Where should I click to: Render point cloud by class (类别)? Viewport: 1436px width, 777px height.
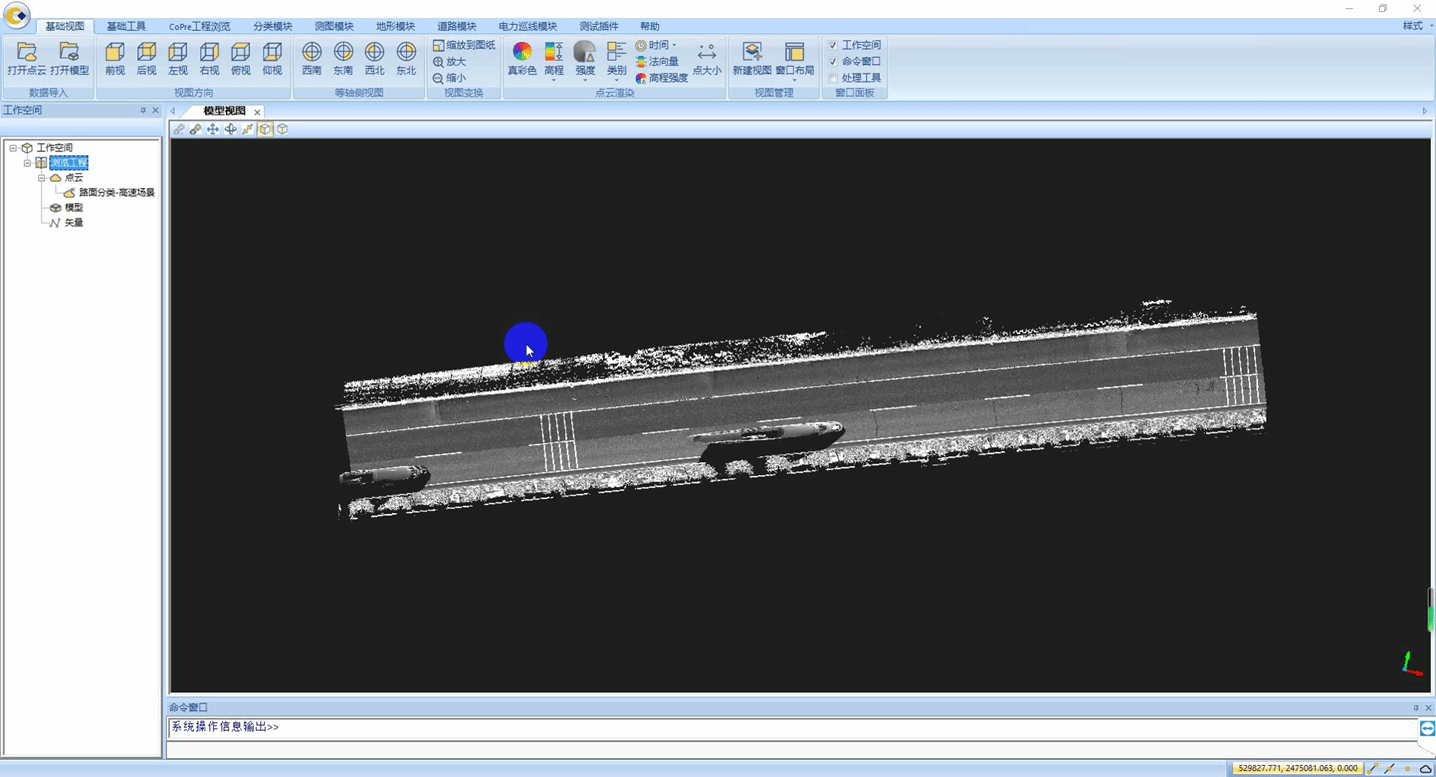[616, 59]
